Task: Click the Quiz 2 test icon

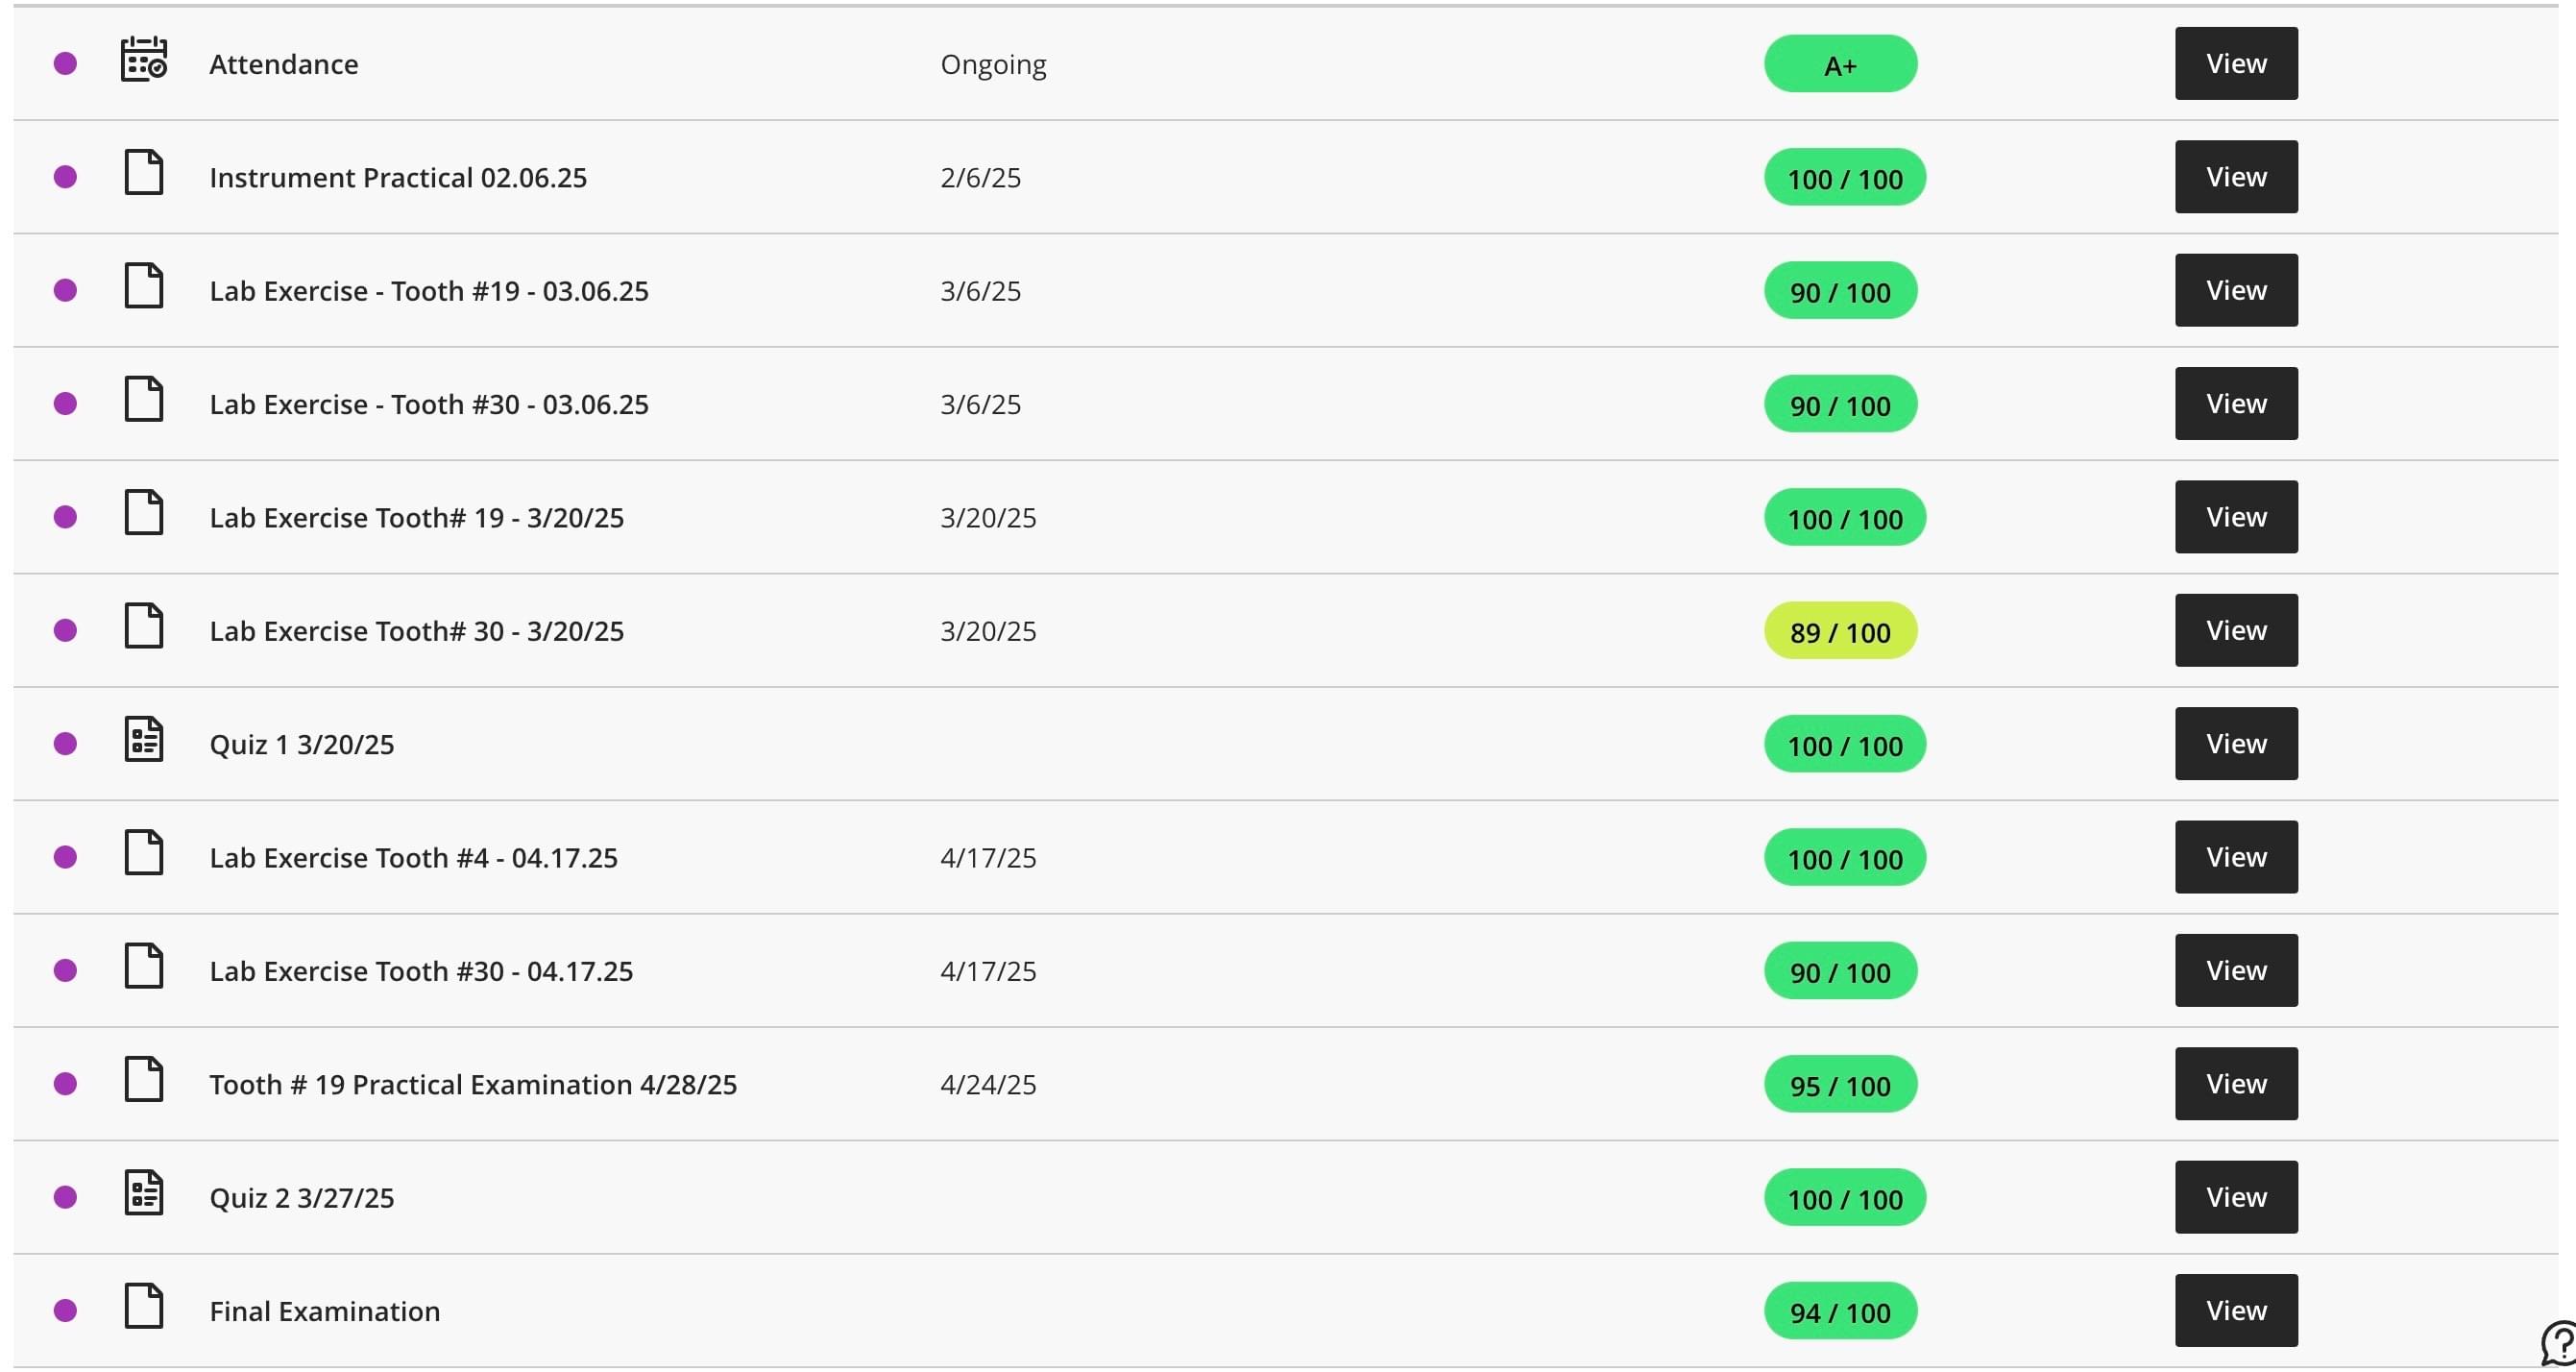Action: point(144,1194)
